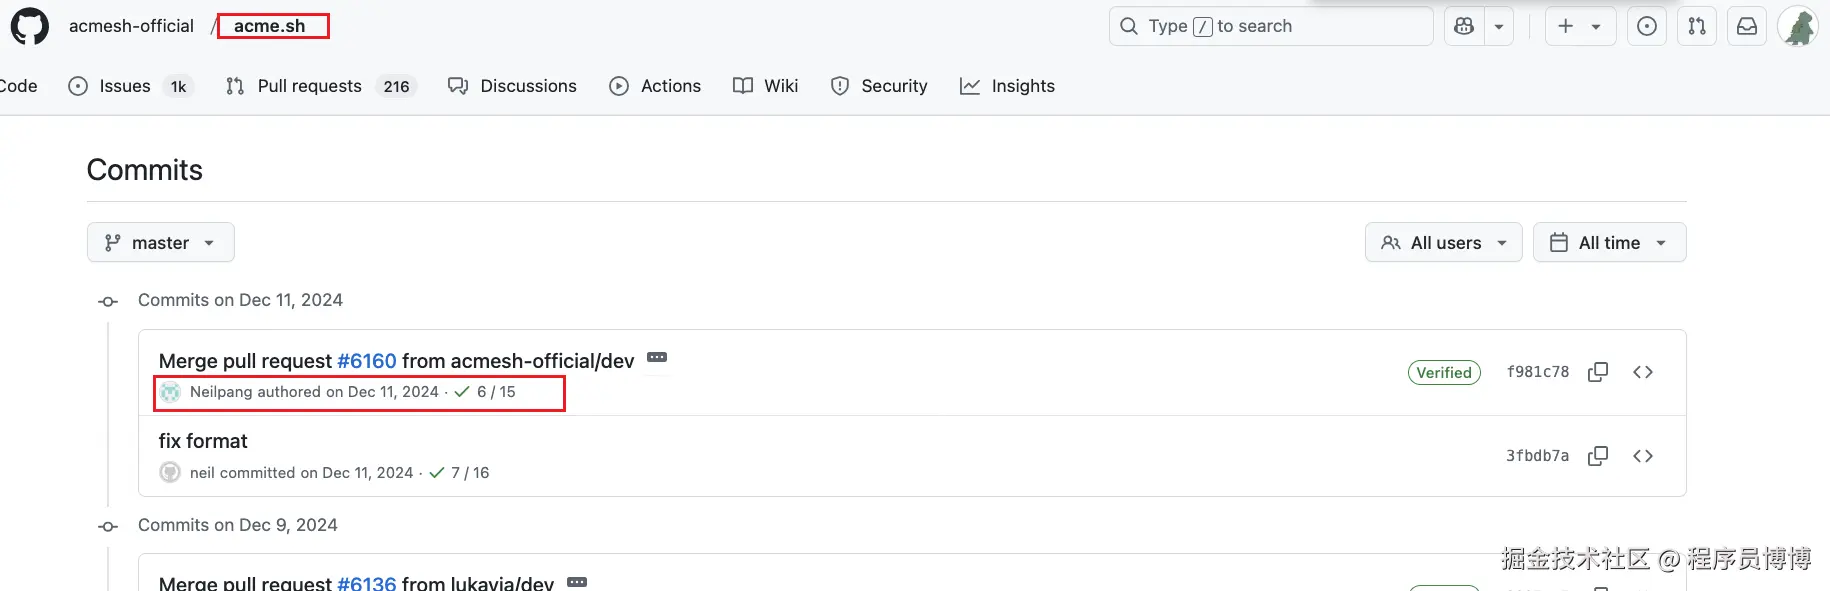Open the issues icon in header

point(1647,27)
